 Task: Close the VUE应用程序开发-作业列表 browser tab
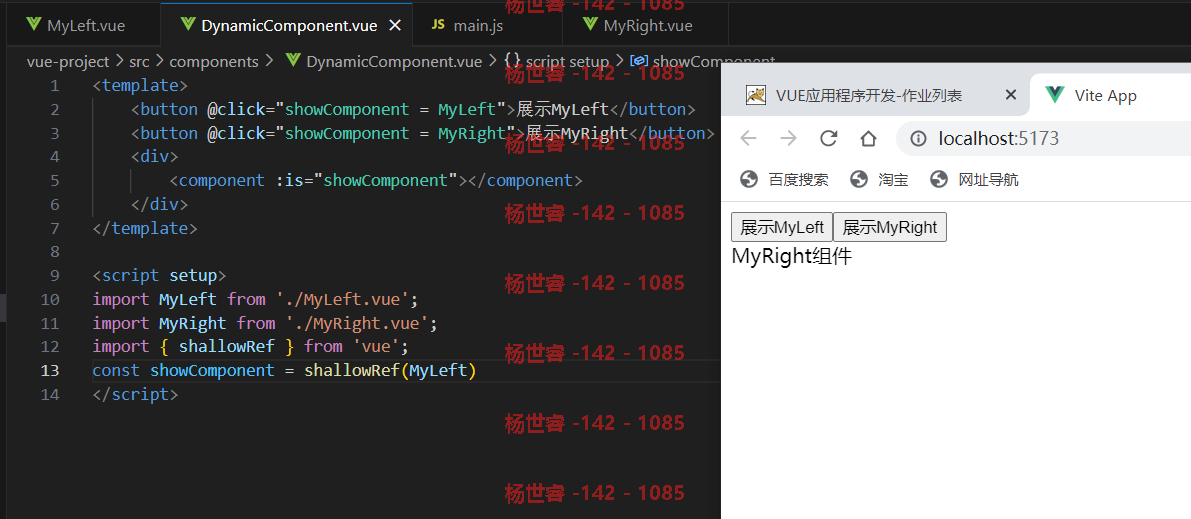[x=1010, y=95]
